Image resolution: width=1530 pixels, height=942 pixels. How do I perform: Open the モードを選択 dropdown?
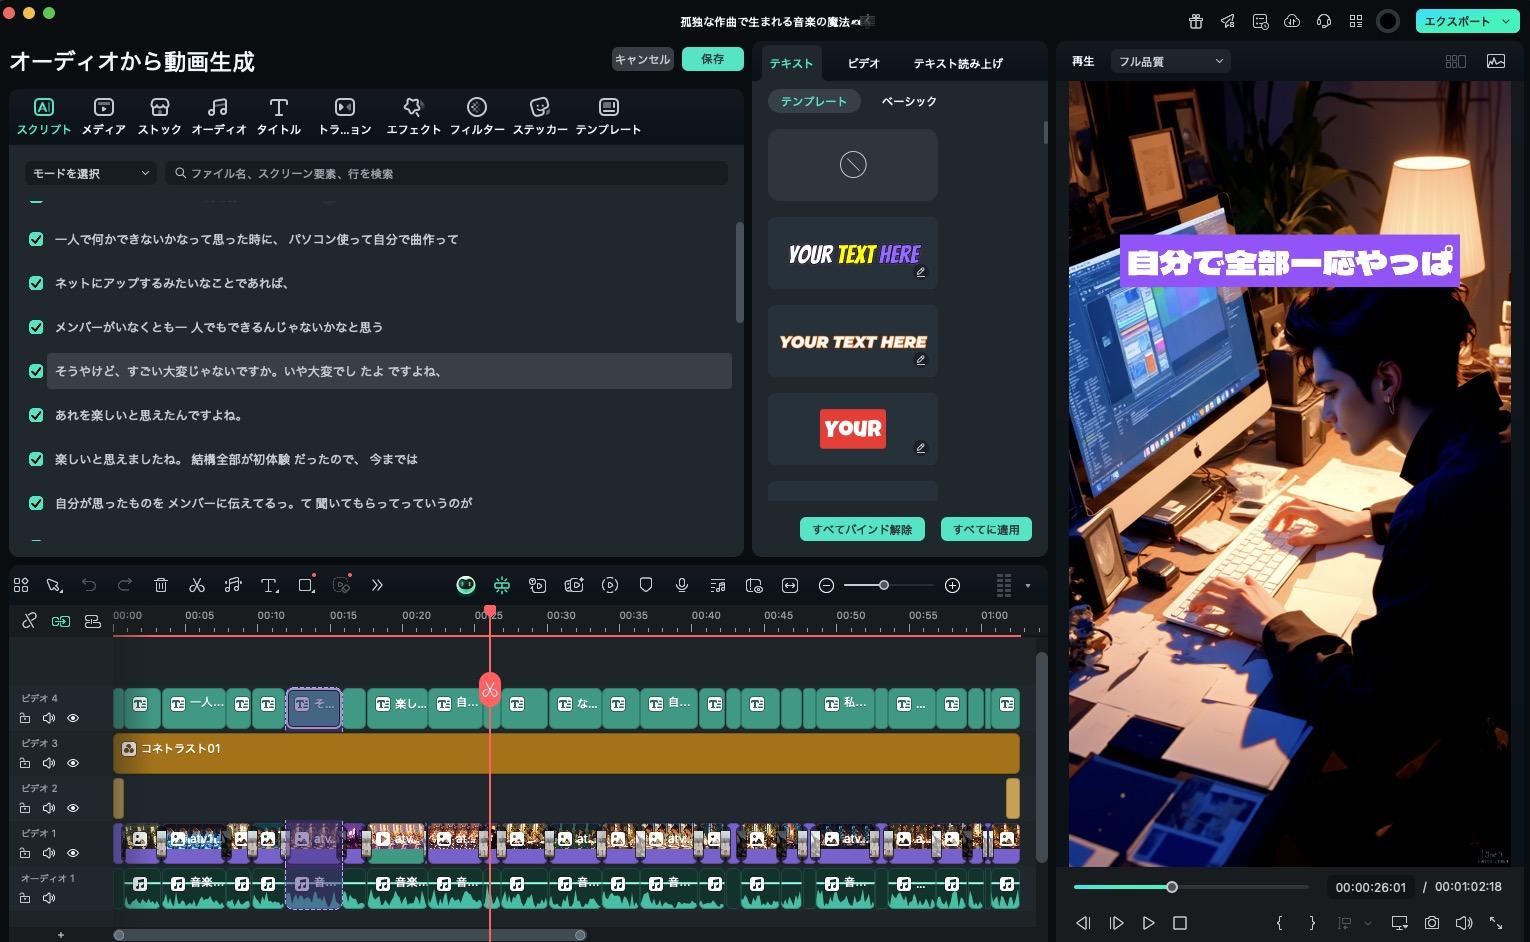90,173
